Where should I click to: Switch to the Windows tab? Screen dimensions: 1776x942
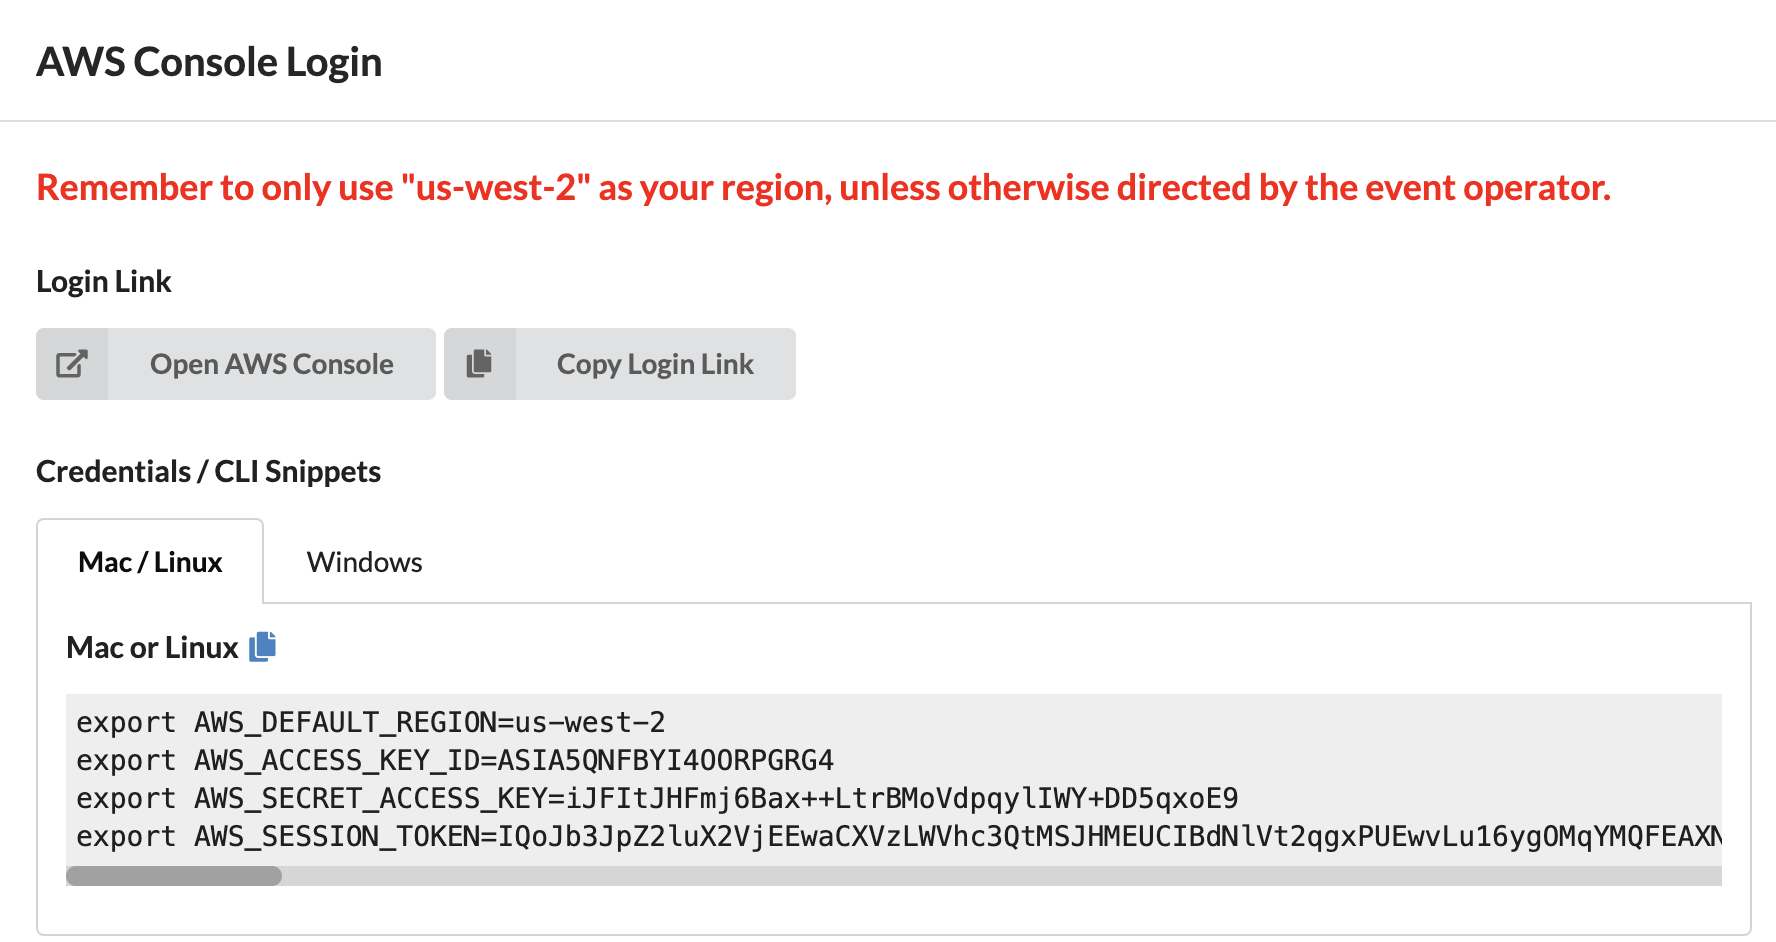364,562
